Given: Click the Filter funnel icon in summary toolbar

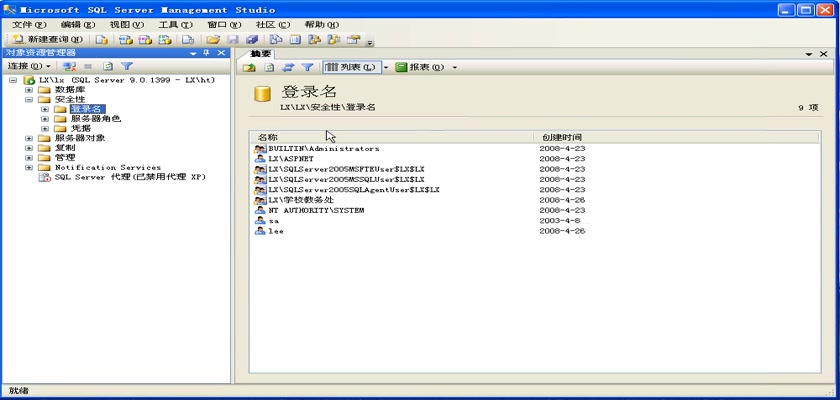Looking at the screenshot, I should [x=307, y=67].
